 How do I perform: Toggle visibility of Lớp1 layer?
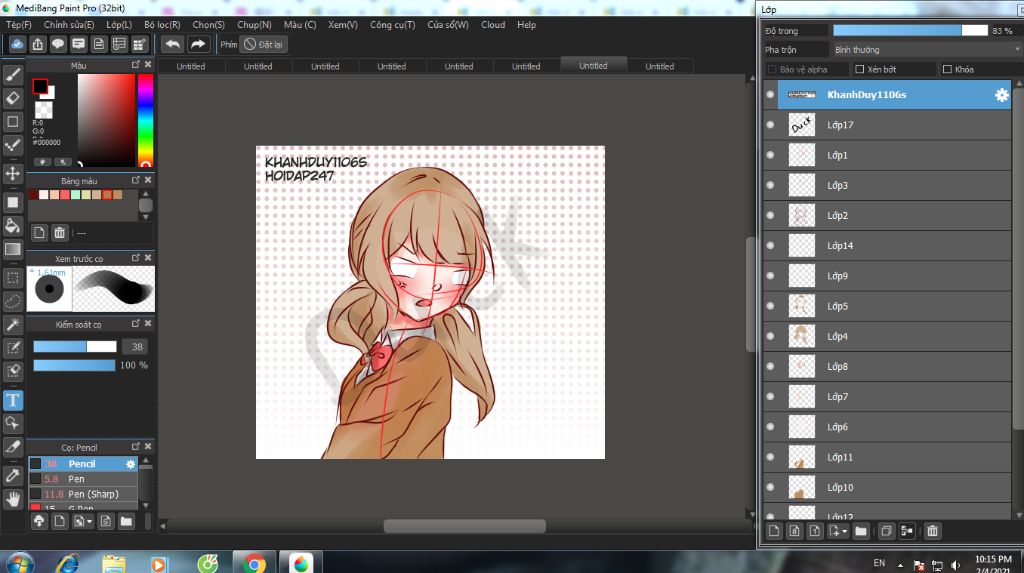(x=771, y=155)
